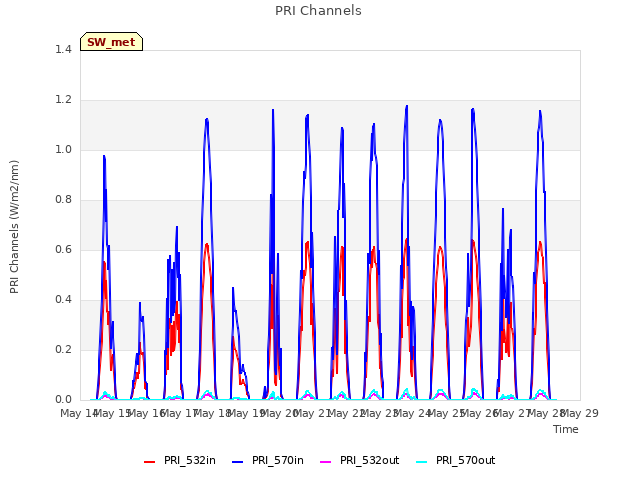Click the y-axis title PRI Channels (W/m2/nm)

click(14, 227)
